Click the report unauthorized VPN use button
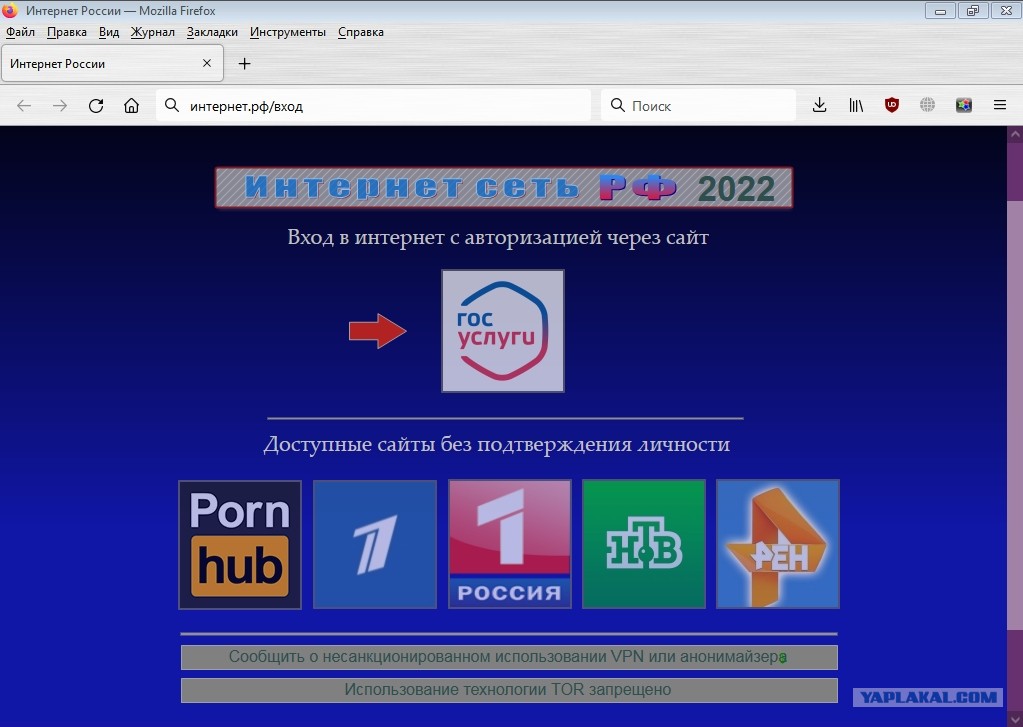 pos(508,657)
